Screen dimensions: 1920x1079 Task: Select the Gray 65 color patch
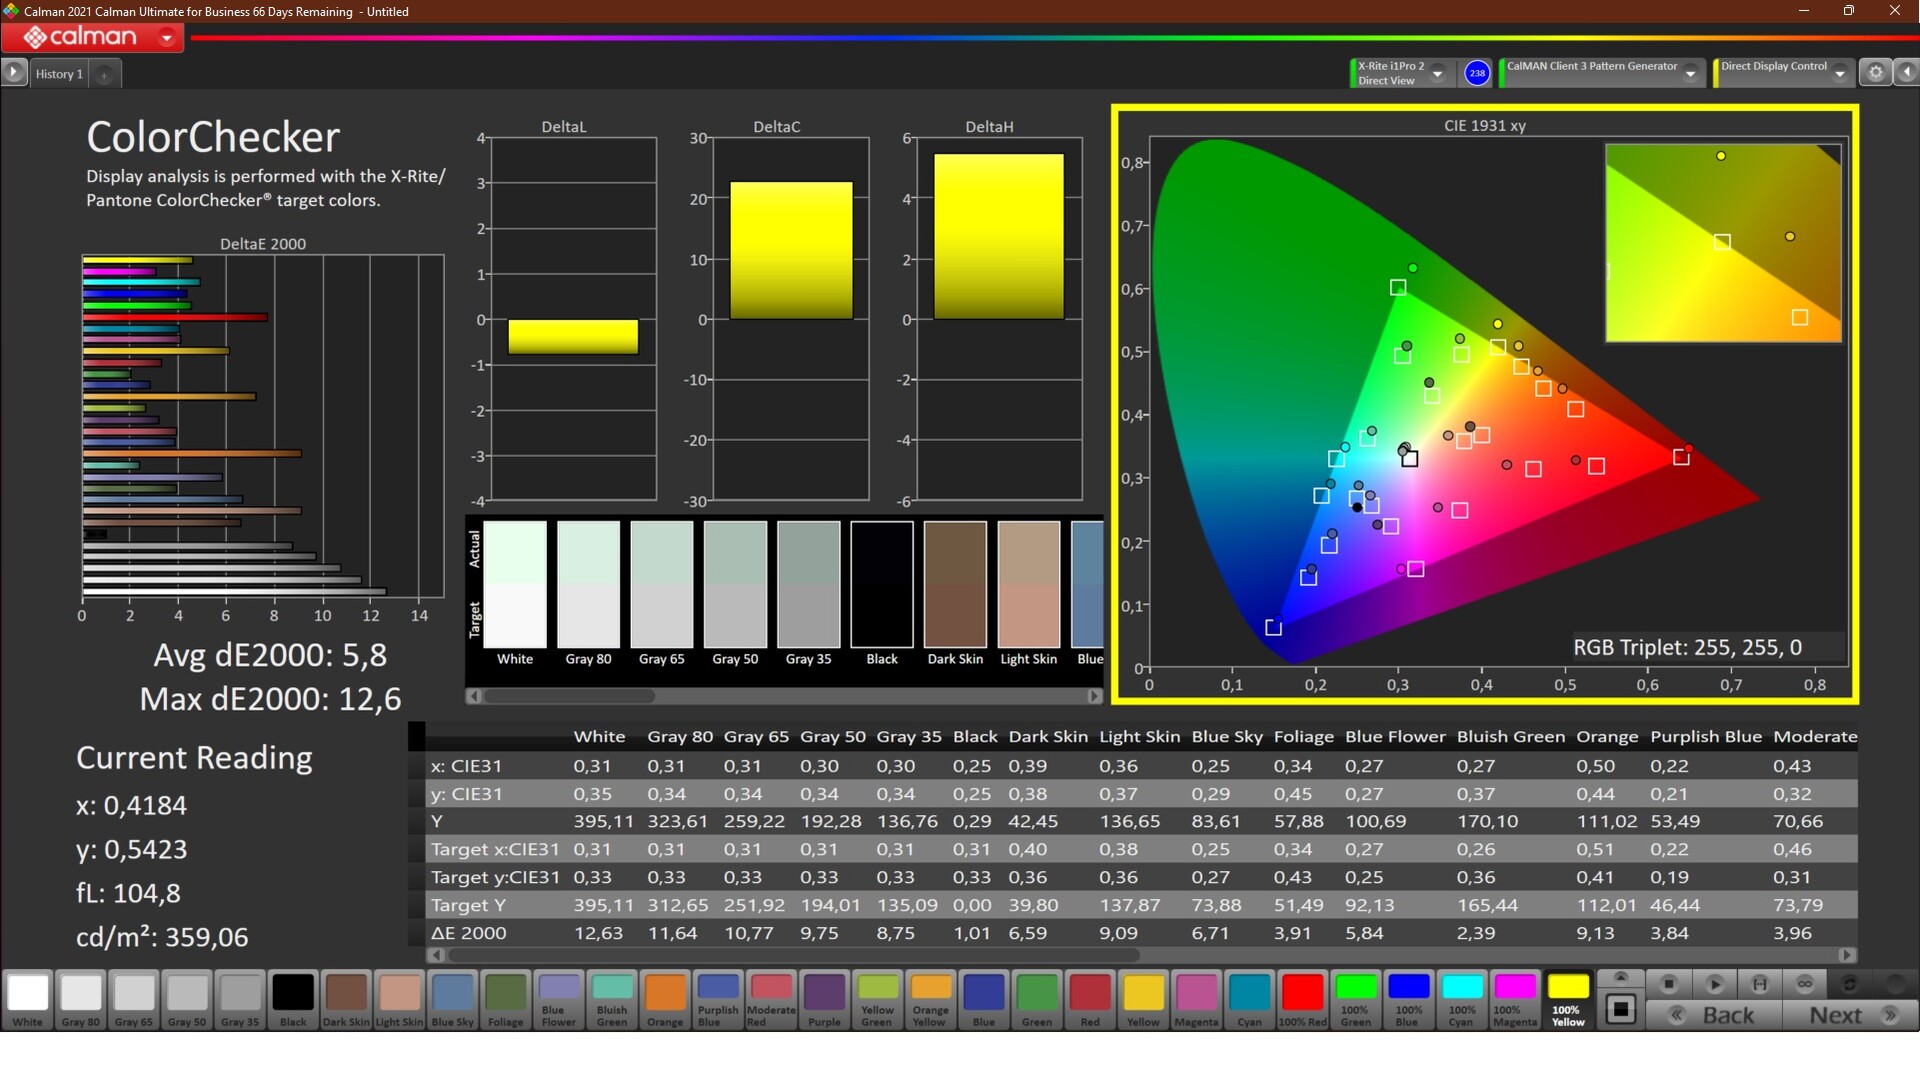point(134,999)
